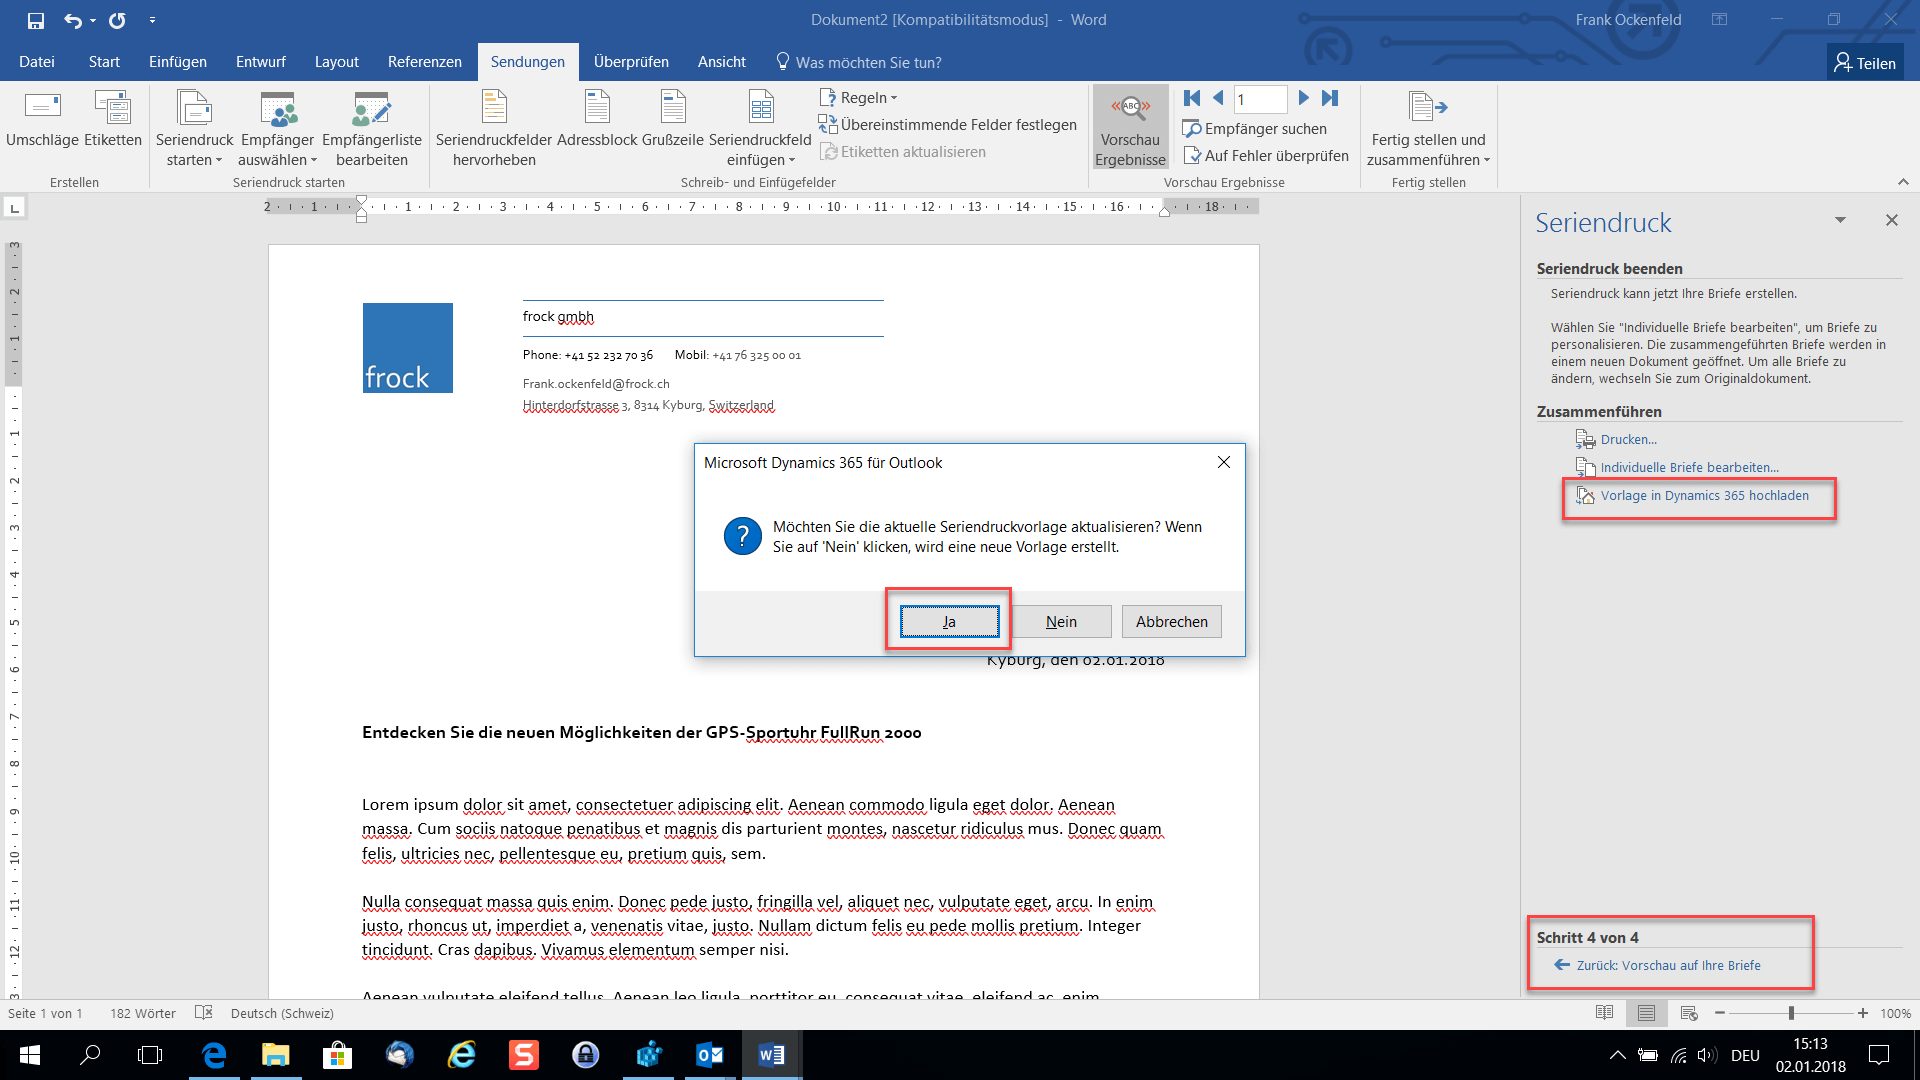The height and width of the screenshot is (1080, 1920).
Task: Go to last record arrow
Action: (x=1329, y=98)
